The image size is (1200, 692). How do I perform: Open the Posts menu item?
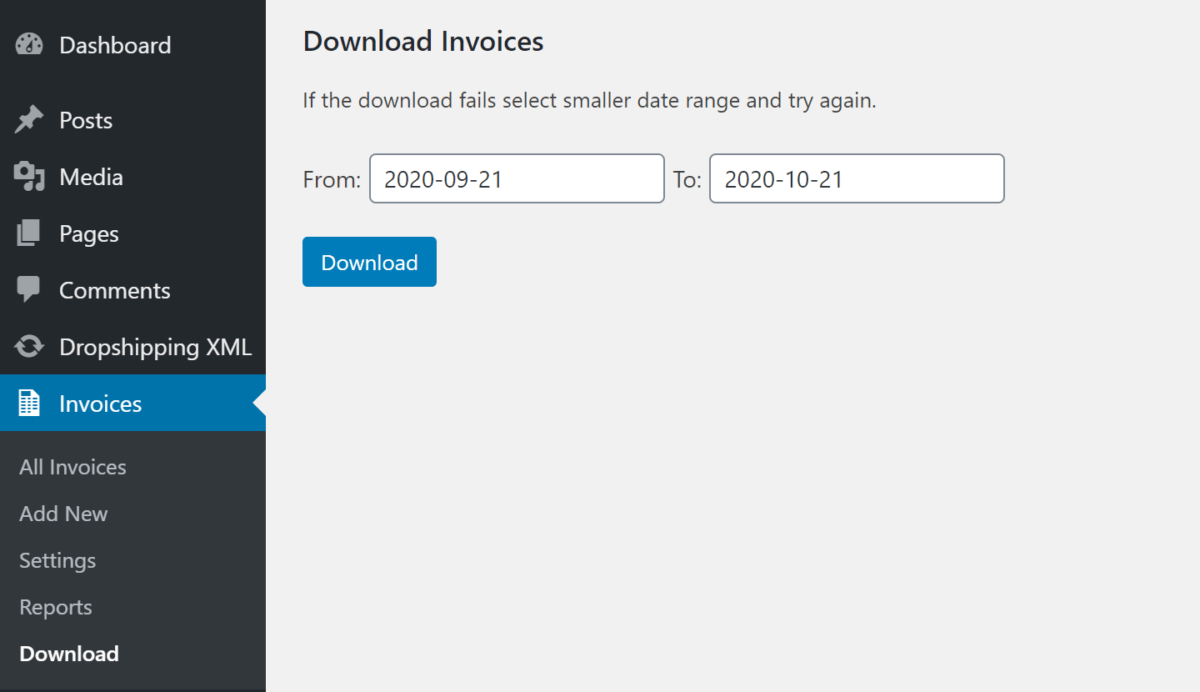[x=86, y=119]
